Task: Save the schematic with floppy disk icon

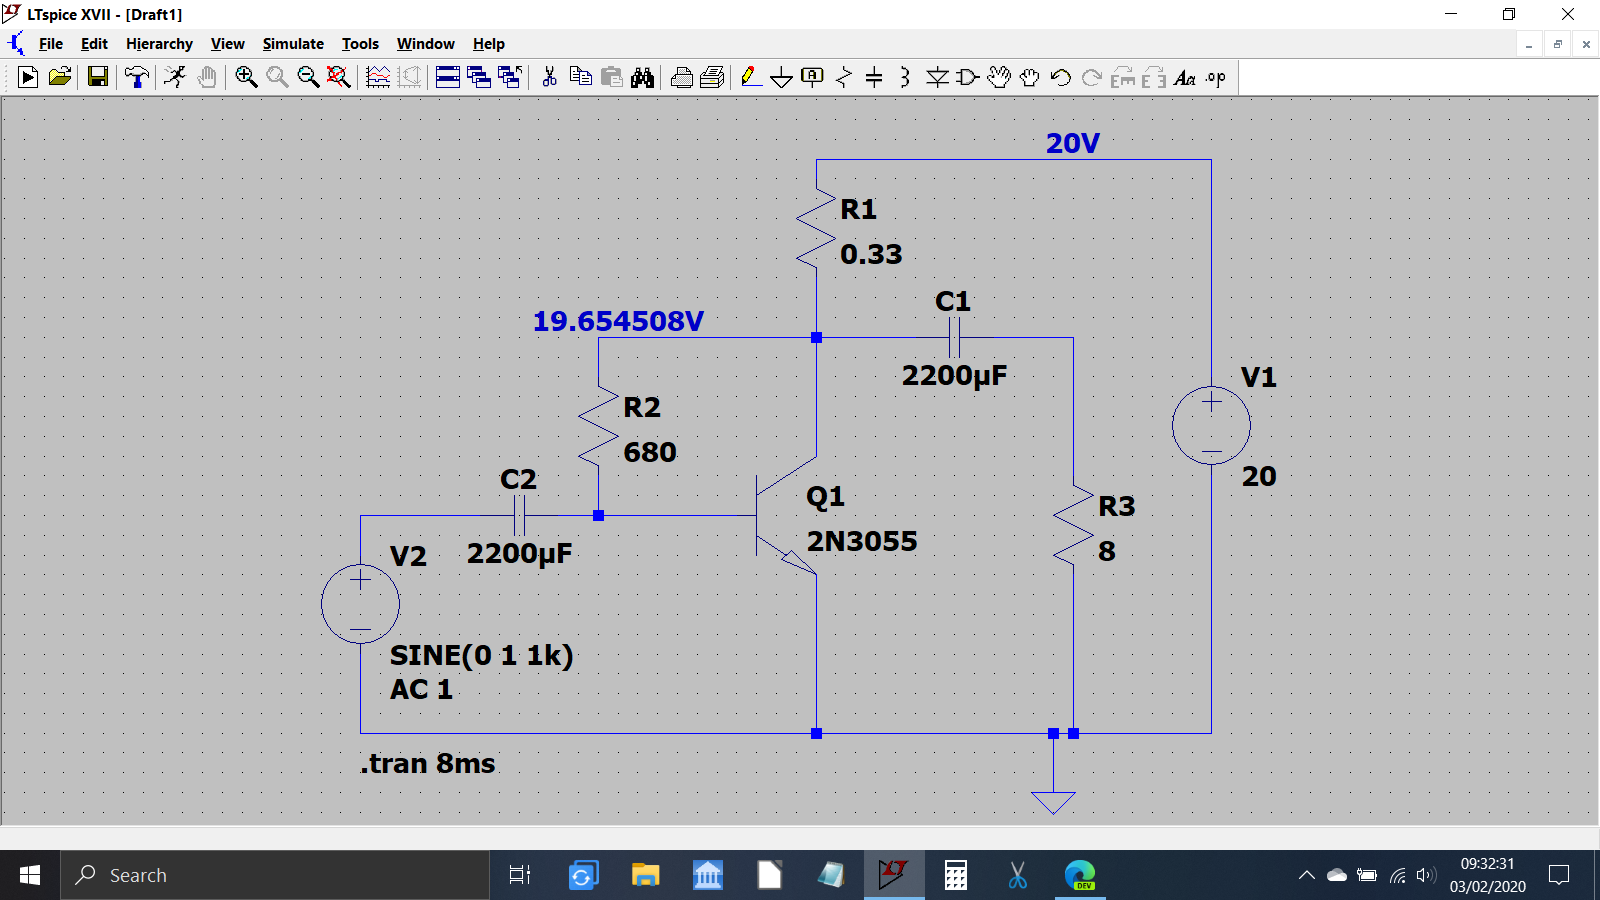Action: pyautogui.click(x=98, y=77)
